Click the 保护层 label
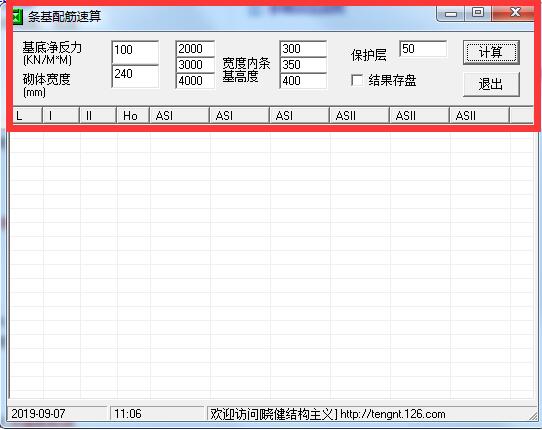 coord(369,55)
